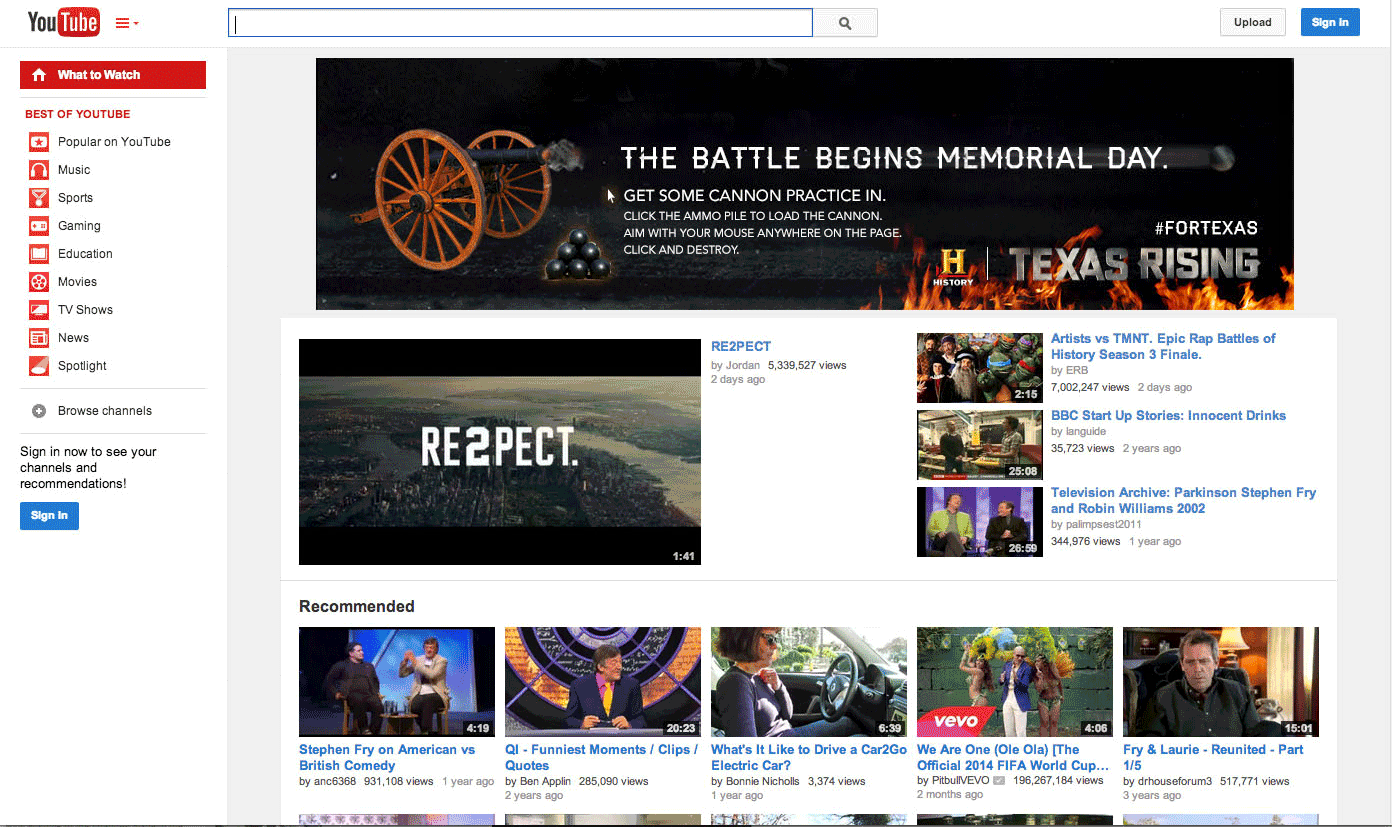Open TV Shows in sidebar
This screenshot has height=828, width=1392.
tap(85, 310)
